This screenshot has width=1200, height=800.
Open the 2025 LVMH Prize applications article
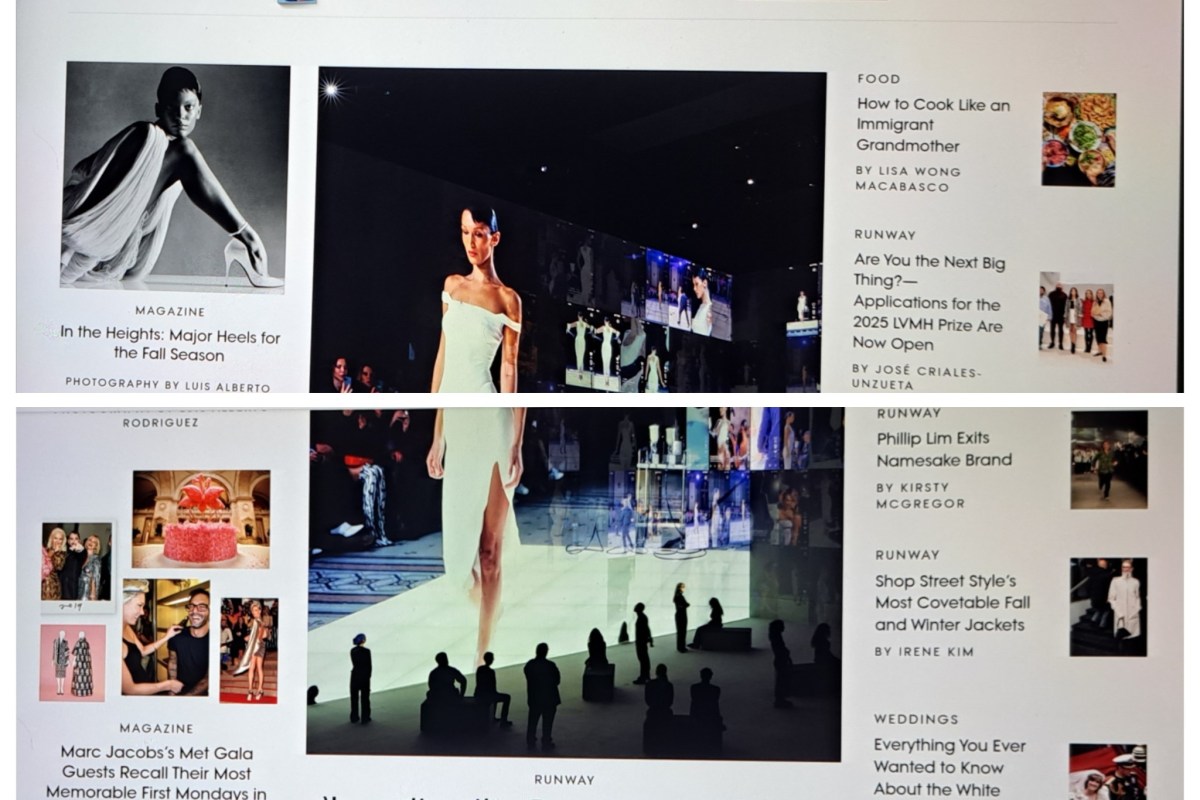click(929, 302)
